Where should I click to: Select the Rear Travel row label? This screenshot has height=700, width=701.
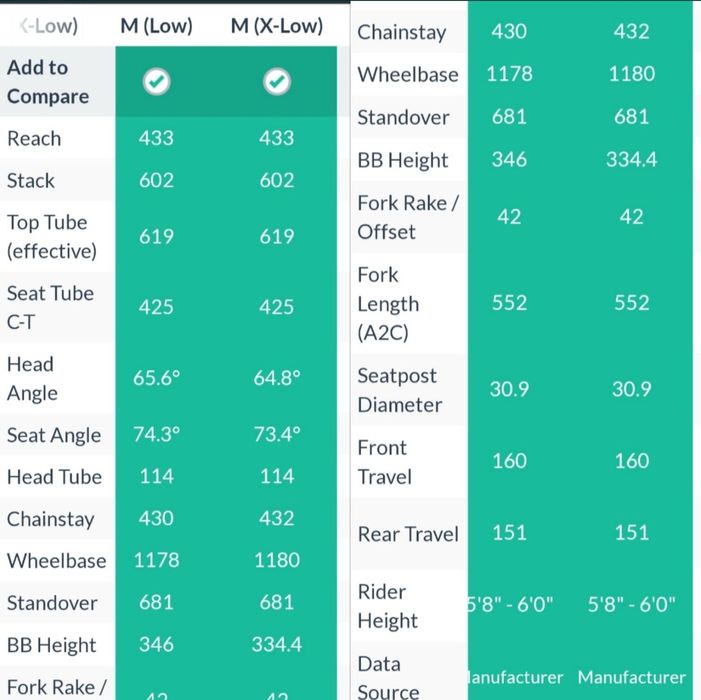408,534
